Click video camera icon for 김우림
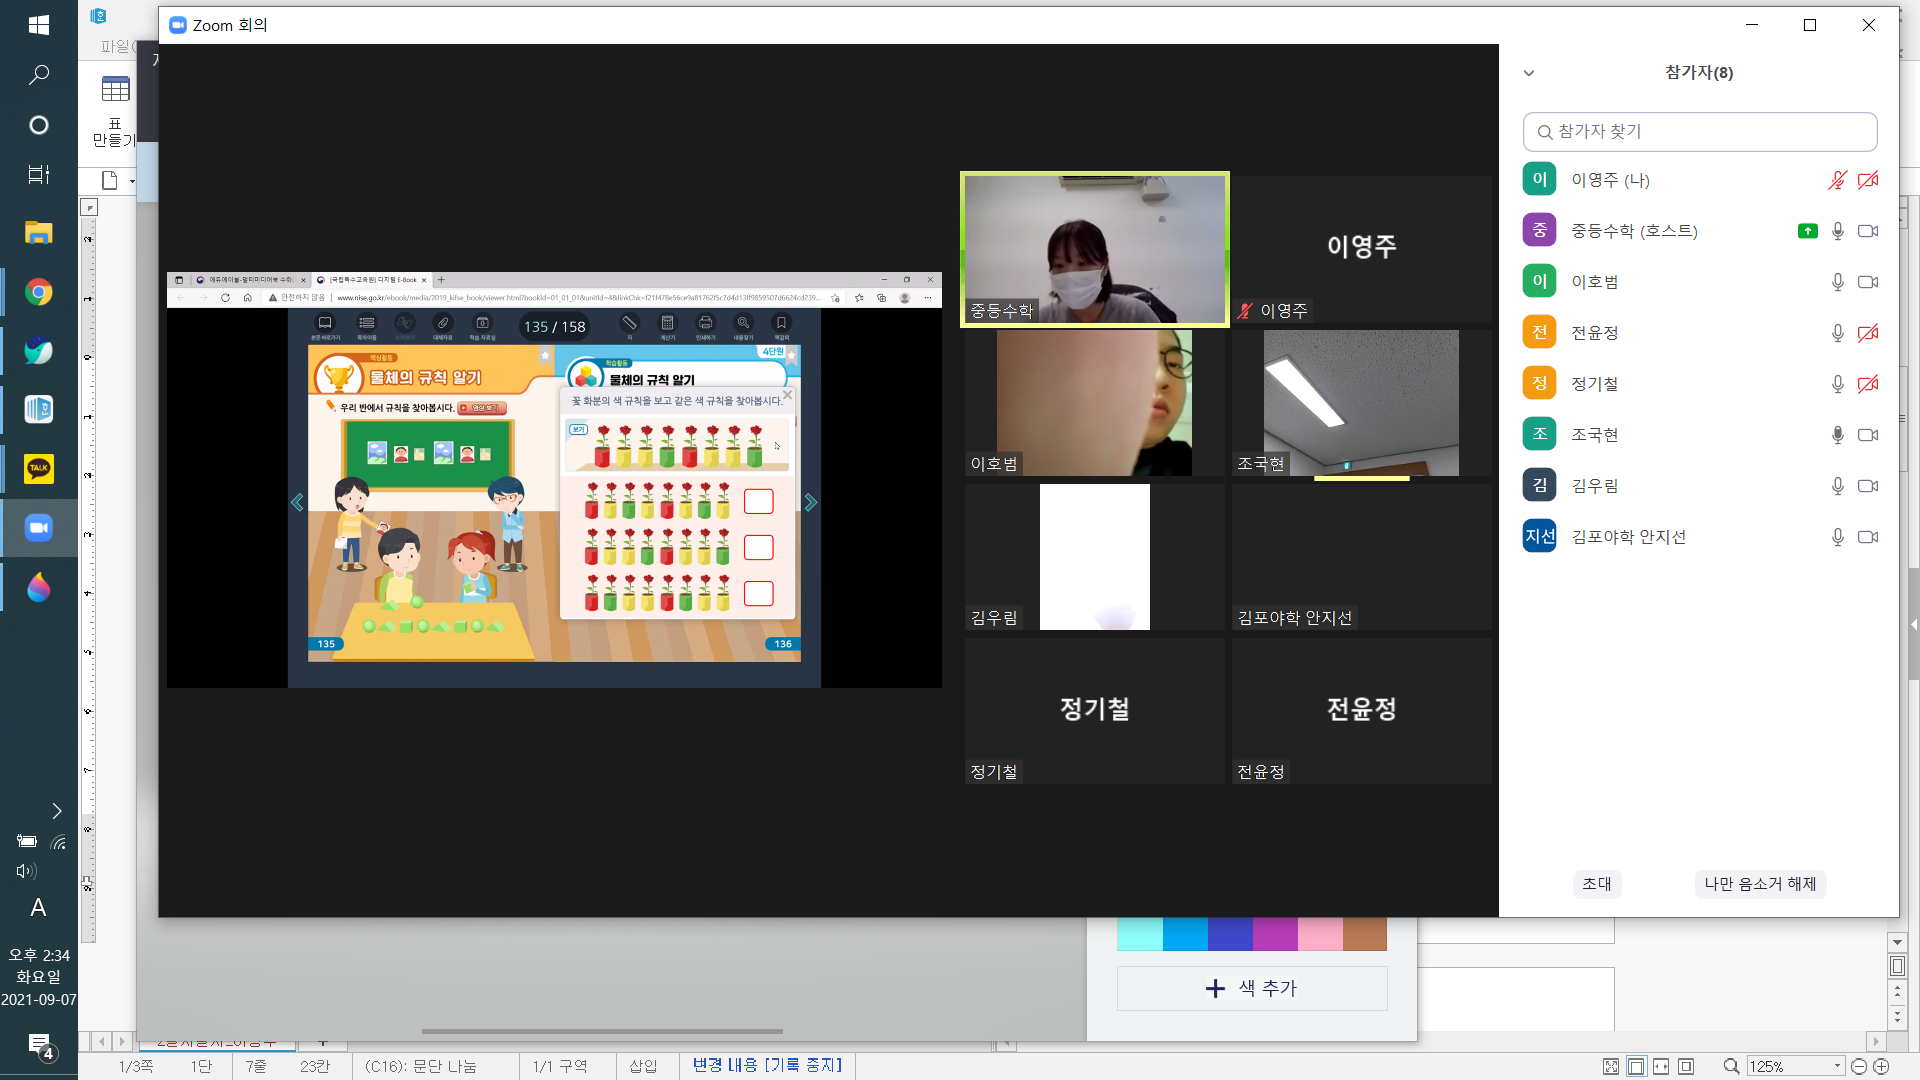Screen dimensions: 1920x1080 (1867, 486)
